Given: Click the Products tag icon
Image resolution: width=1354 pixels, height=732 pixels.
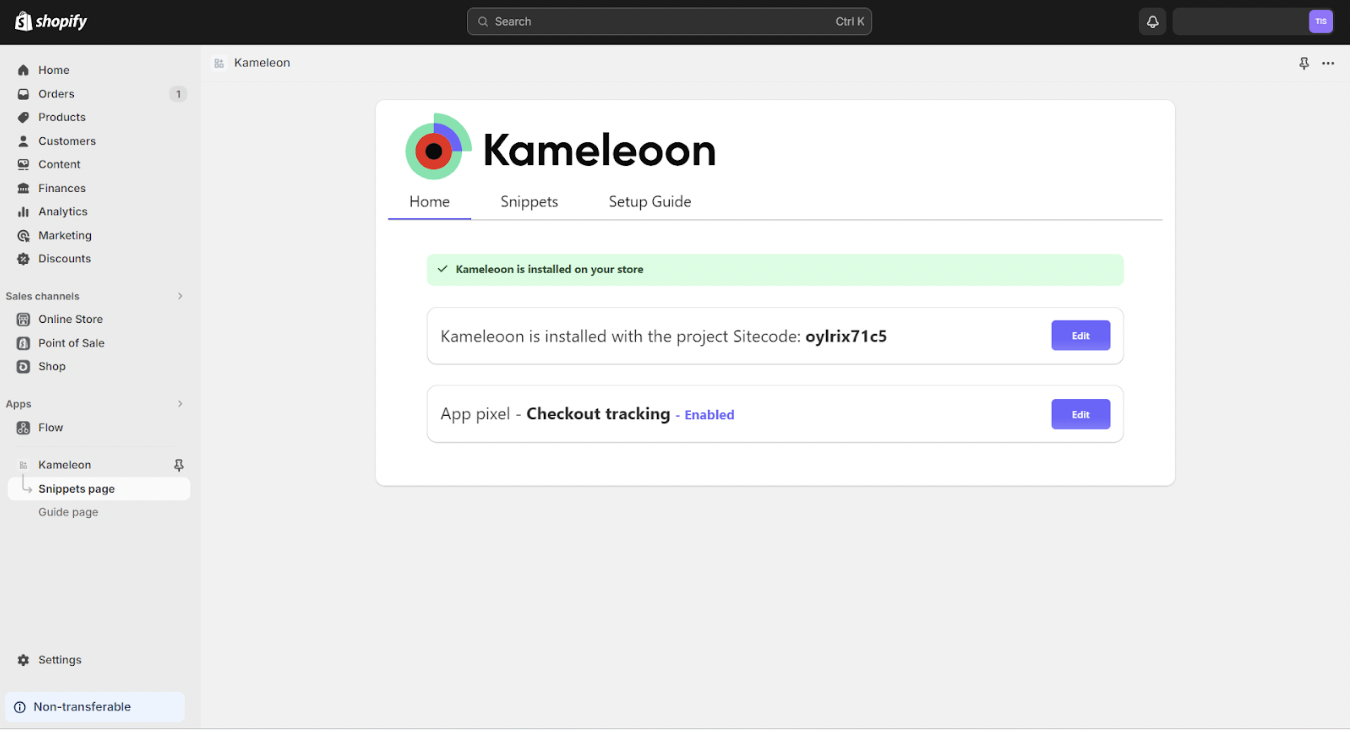Looking at the screenshot, I should click(23, 117).
